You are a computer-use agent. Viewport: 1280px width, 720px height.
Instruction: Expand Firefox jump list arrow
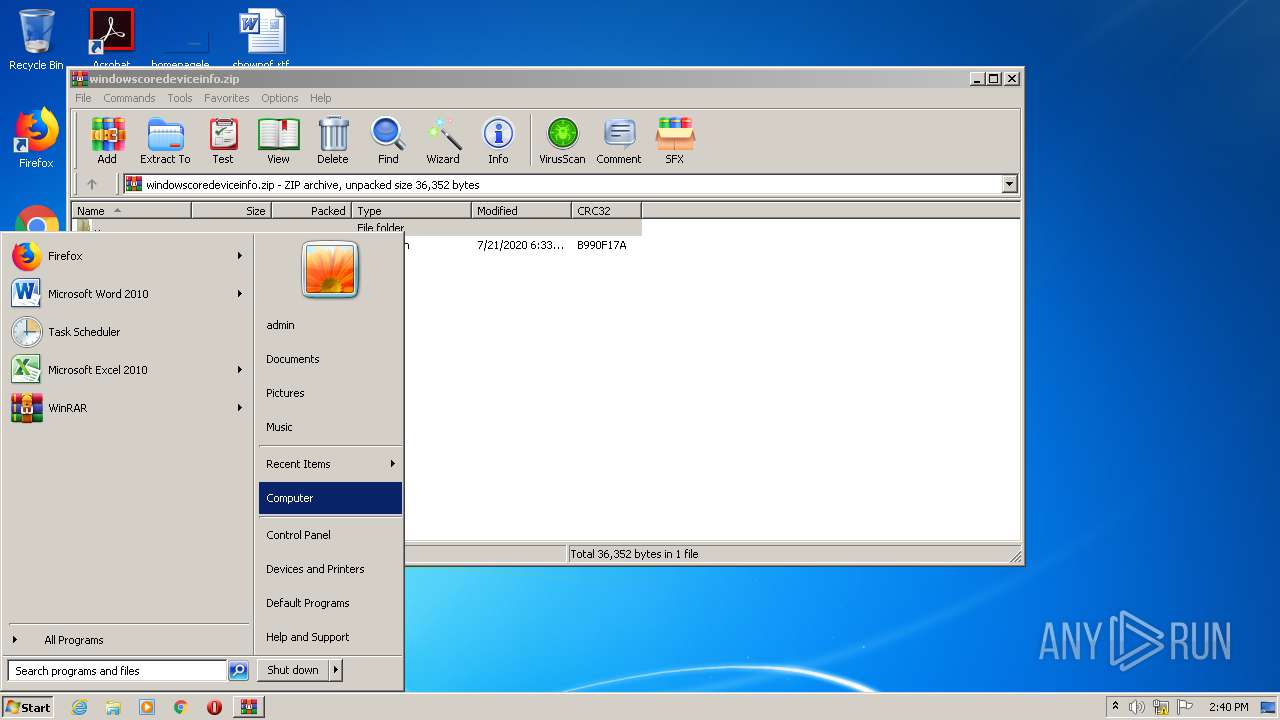240,256
